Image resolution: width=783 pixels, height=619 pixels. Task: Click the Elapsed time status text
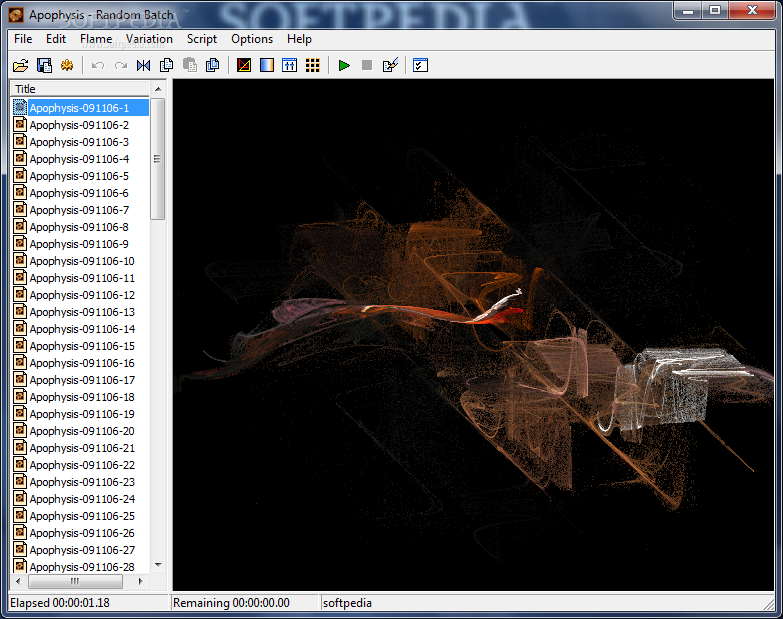tap(60, 603)
